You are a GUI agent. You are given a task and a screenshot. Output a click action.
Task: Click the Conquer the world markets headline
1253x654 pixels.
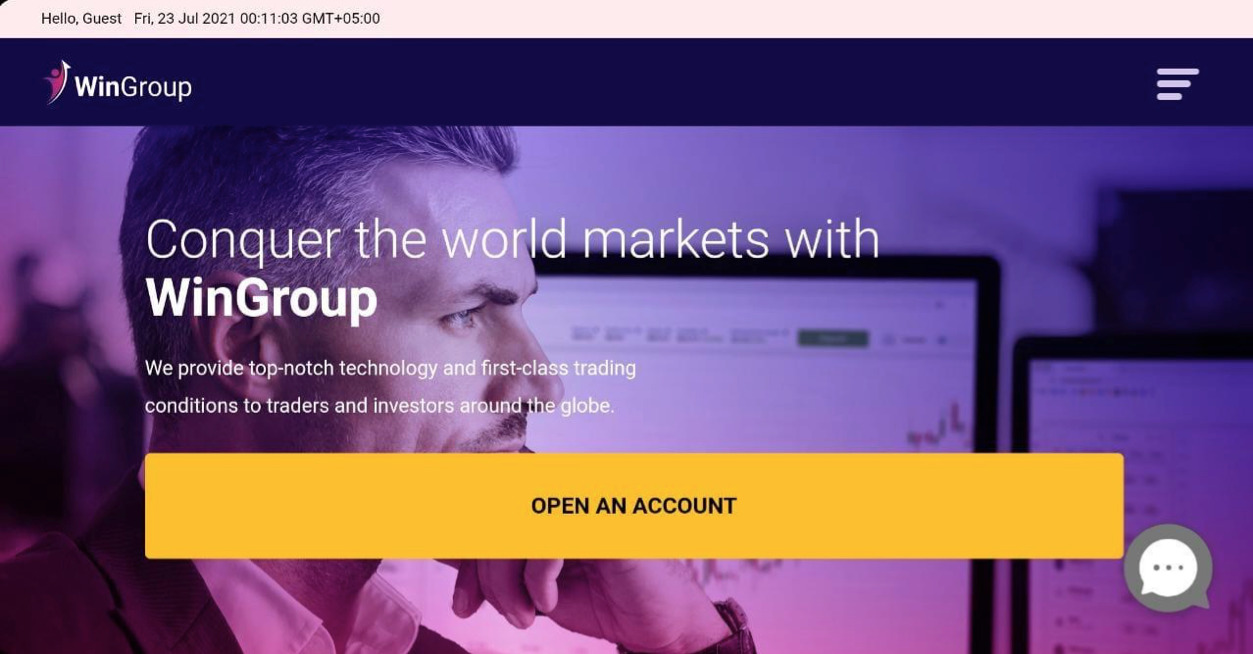pyautogui.click(x=512, y=239)
